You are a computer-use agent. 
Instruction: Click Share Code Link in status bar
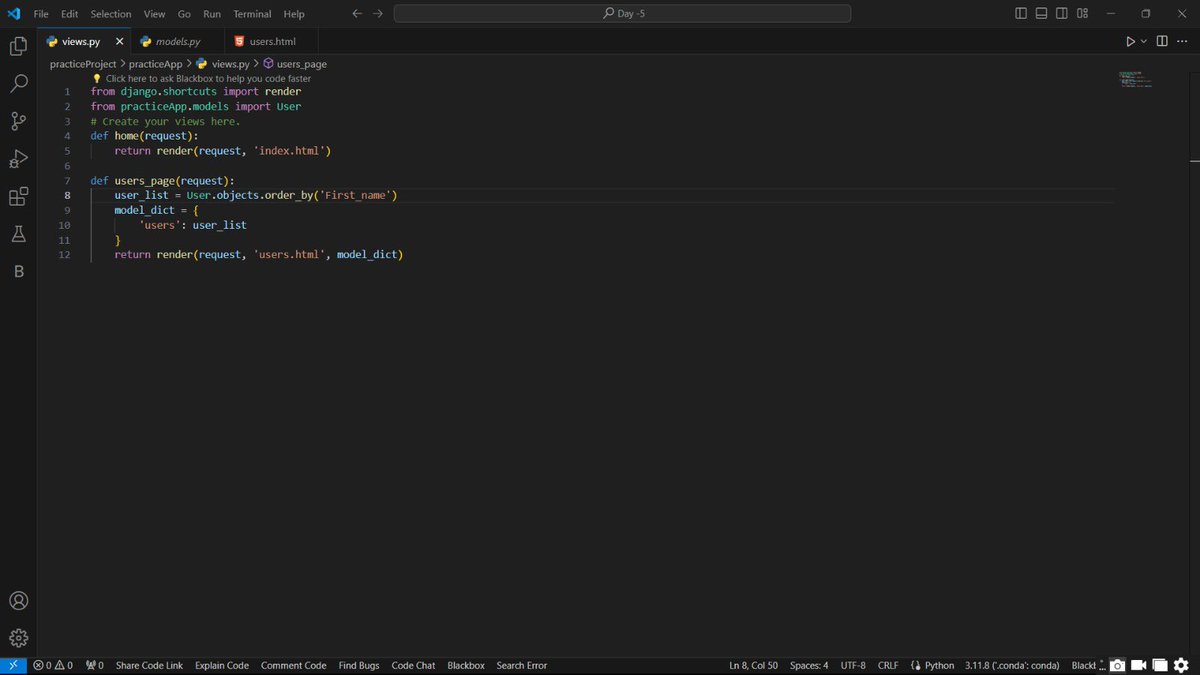point(149,665)
